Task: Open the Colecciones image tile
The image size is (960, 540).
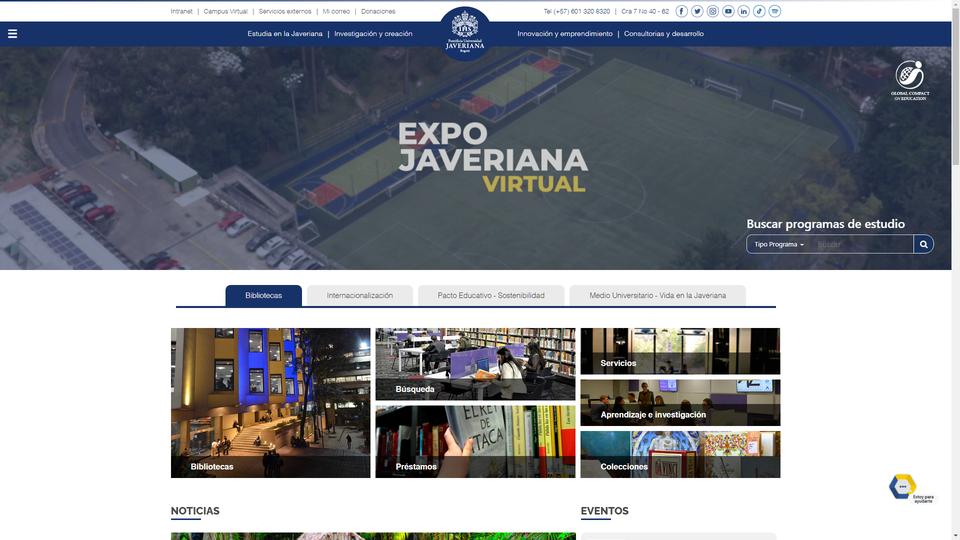Action: [x=680, y=454]
